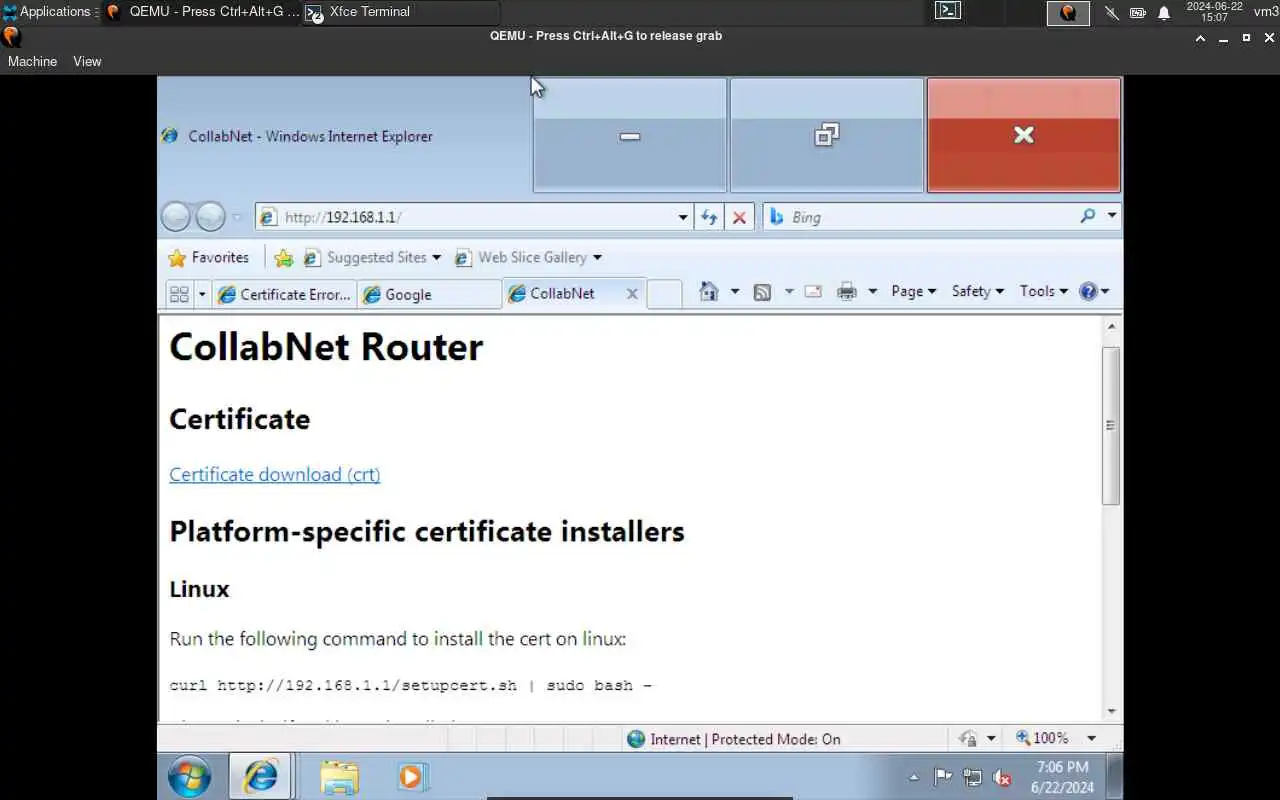Screen dimensions: 1280x800
Task: Open the Xfce Applications menu
Action: point(48,12)
